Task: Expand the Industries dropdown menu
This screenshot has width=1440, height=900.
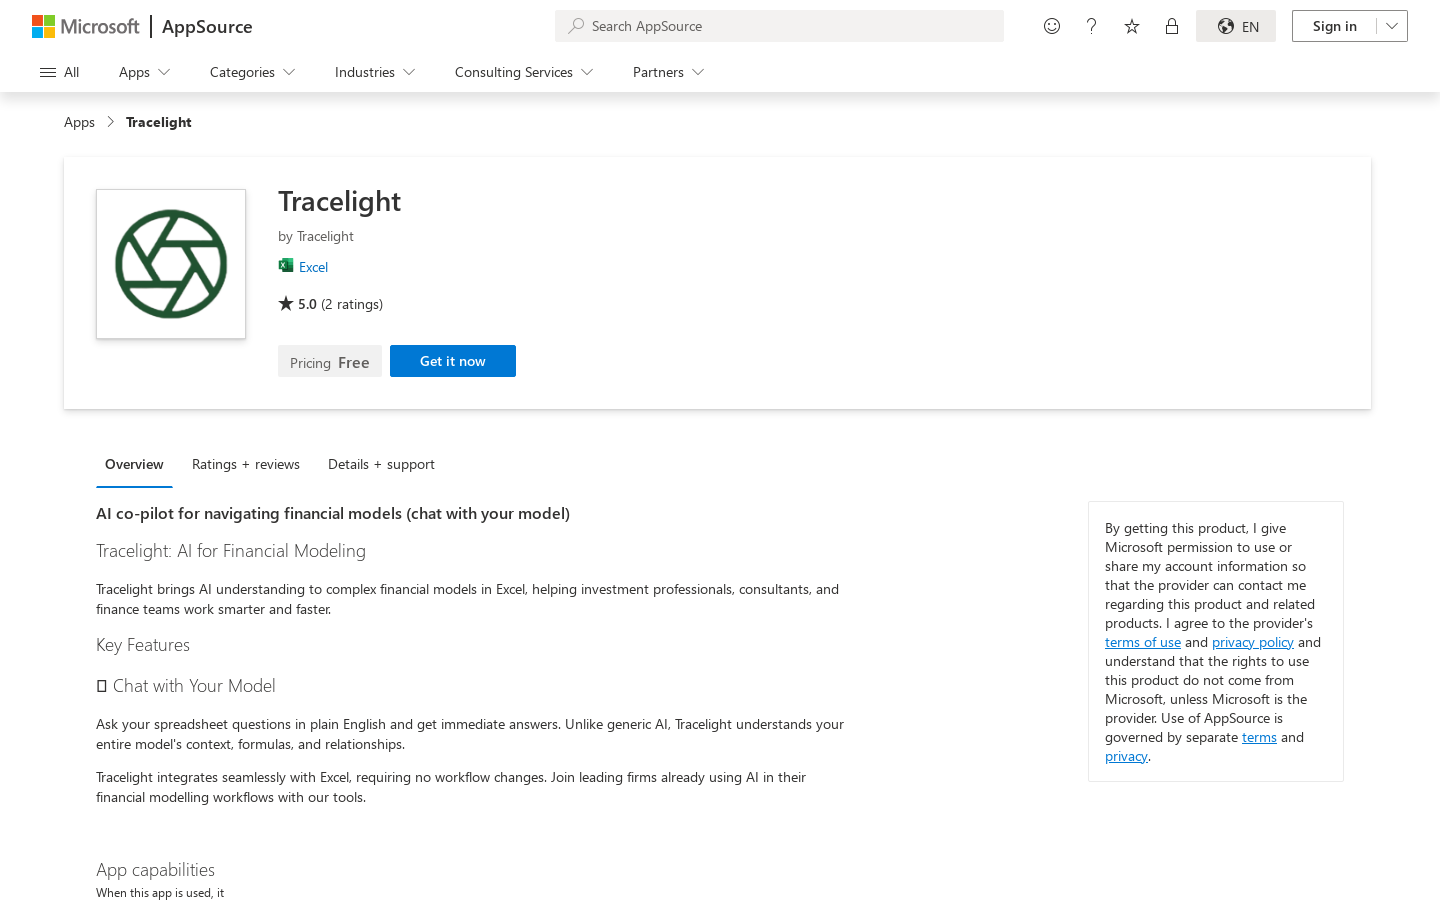Action: pyautogui.click(x=375, y=72)
